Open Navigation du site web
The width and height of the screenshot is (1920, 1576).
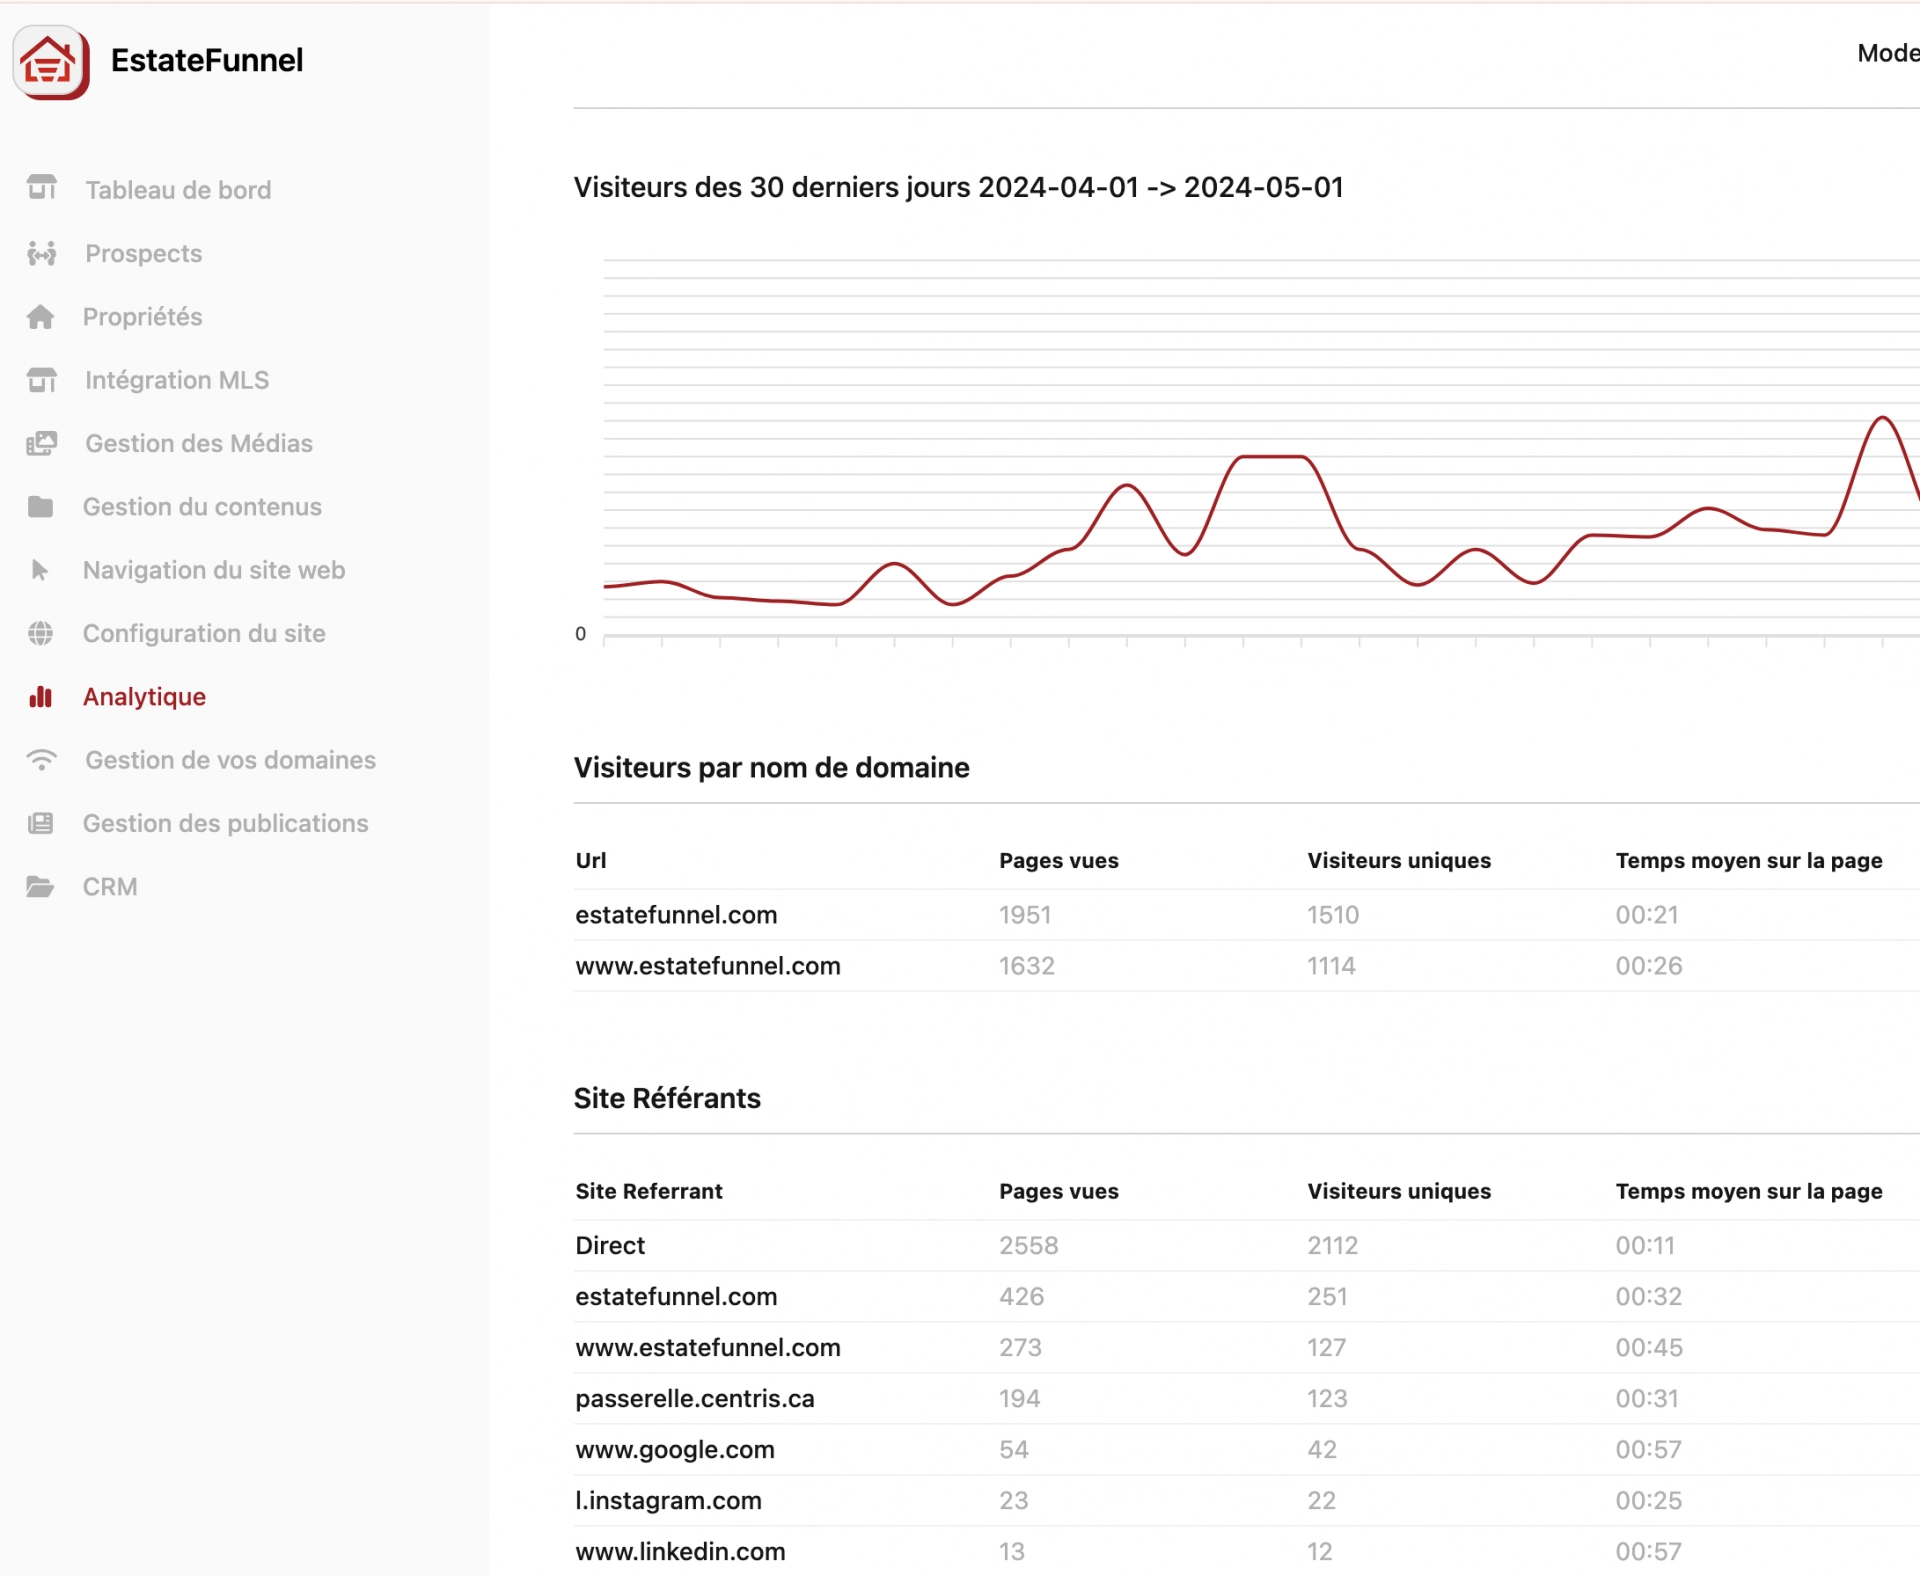(214, 570)
